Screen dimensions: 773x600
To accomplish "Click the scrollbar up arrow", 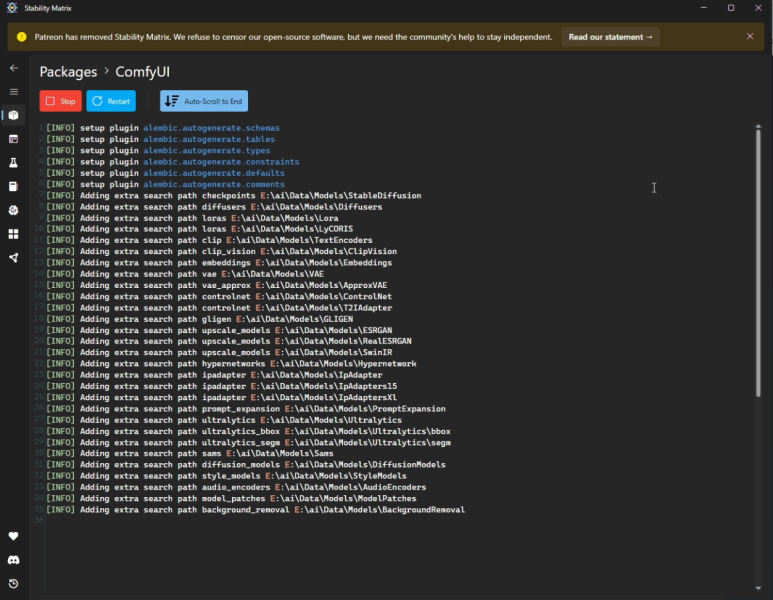I will click(758, 127).
